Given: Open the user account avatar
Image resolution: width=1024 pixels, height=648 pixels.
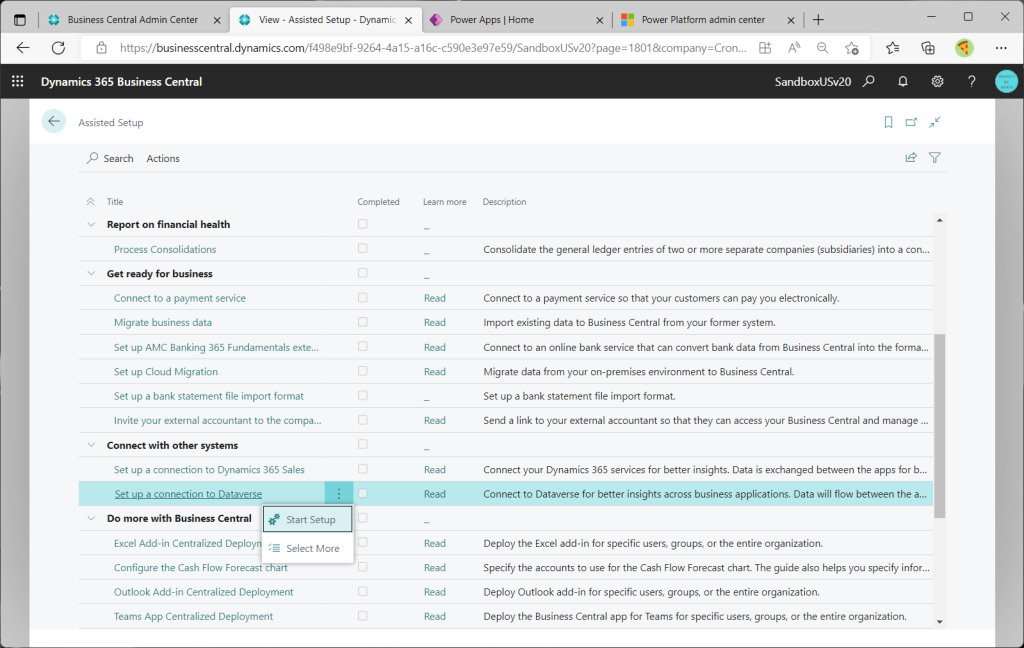Looking at the screenshot, I should (x=1006, y=81).
